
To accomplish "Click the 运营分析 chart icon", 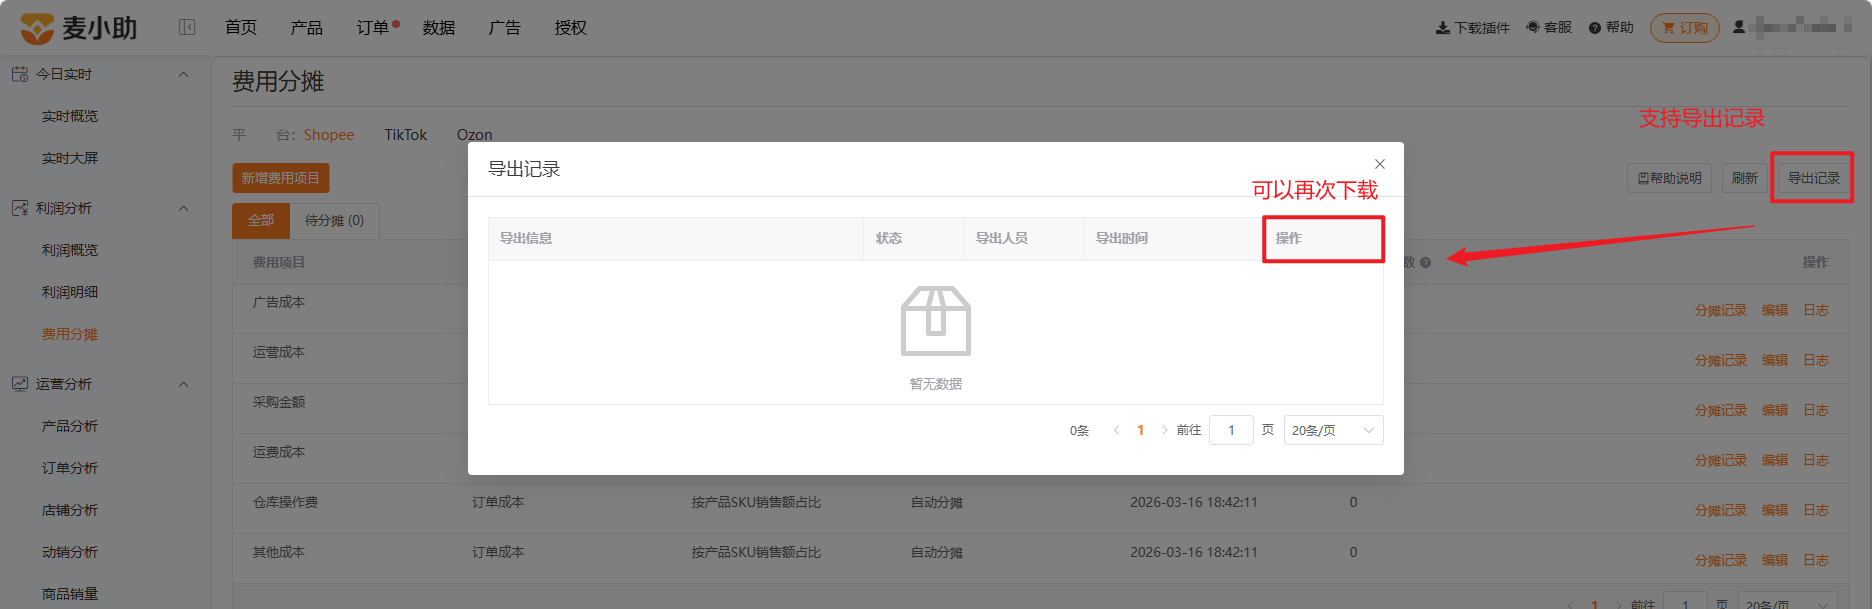I will pos(20,384).
